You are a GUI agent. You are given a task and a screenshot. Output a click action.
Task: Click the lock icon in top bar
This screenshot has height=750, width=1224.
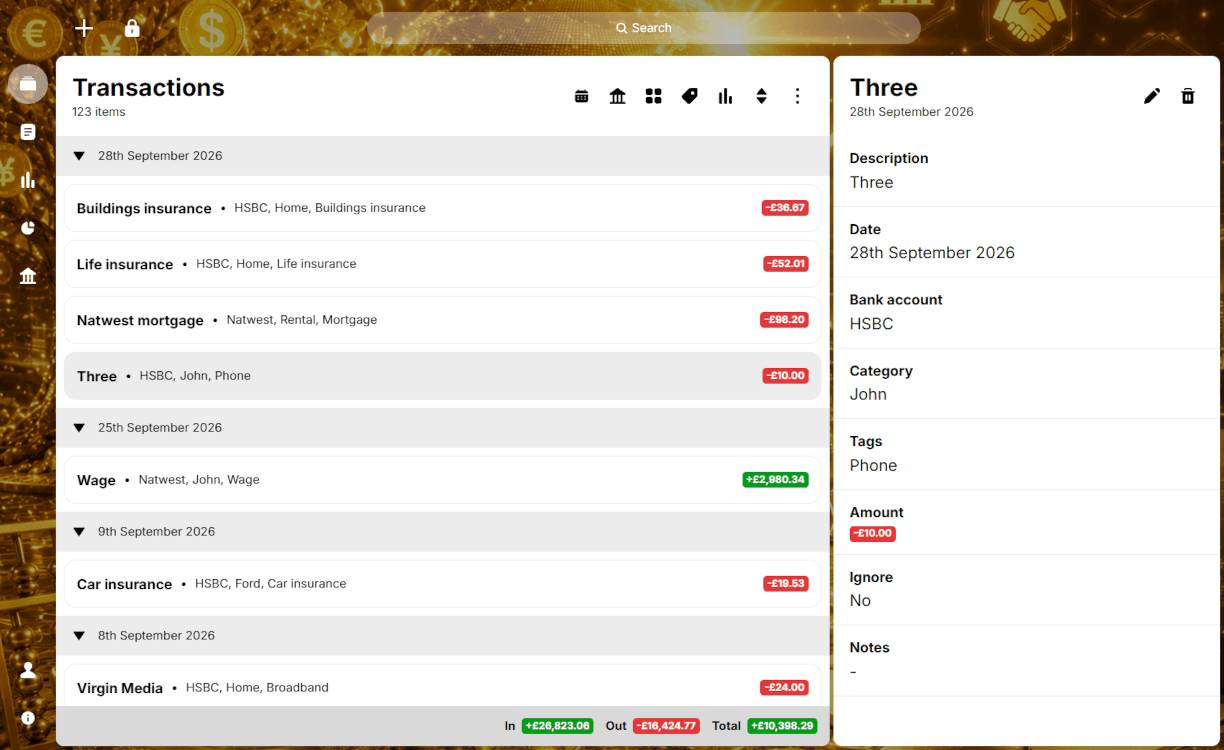click(132, 28)
